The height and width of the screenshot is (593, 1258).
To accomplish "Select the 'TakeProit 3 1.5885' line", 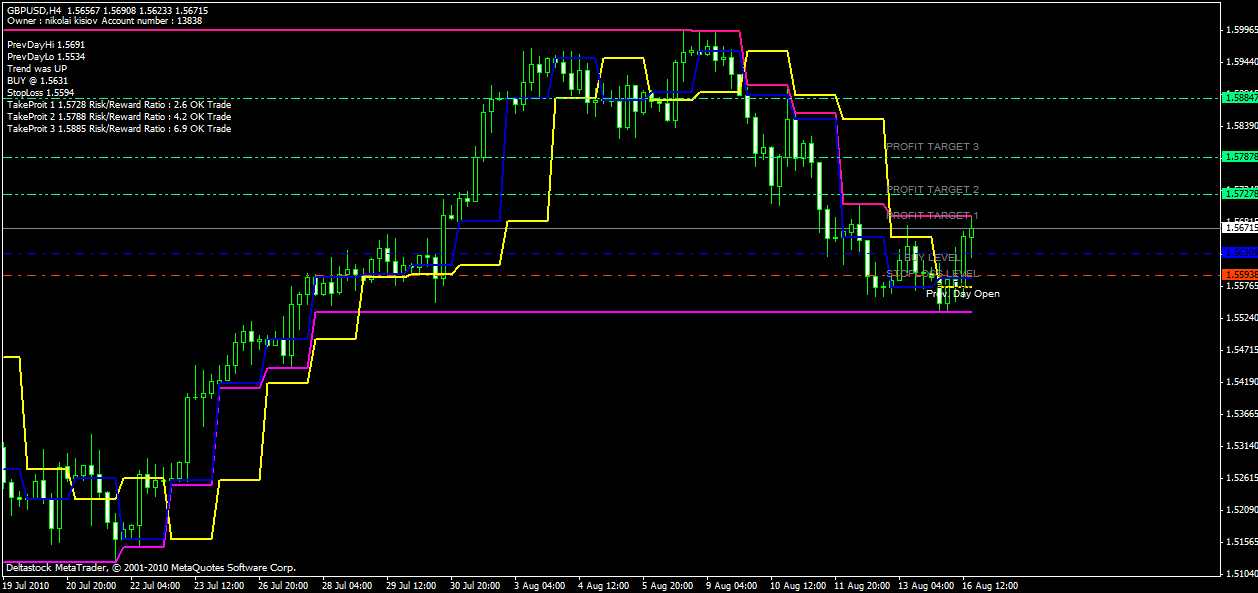I will click(x=119, y=129).
